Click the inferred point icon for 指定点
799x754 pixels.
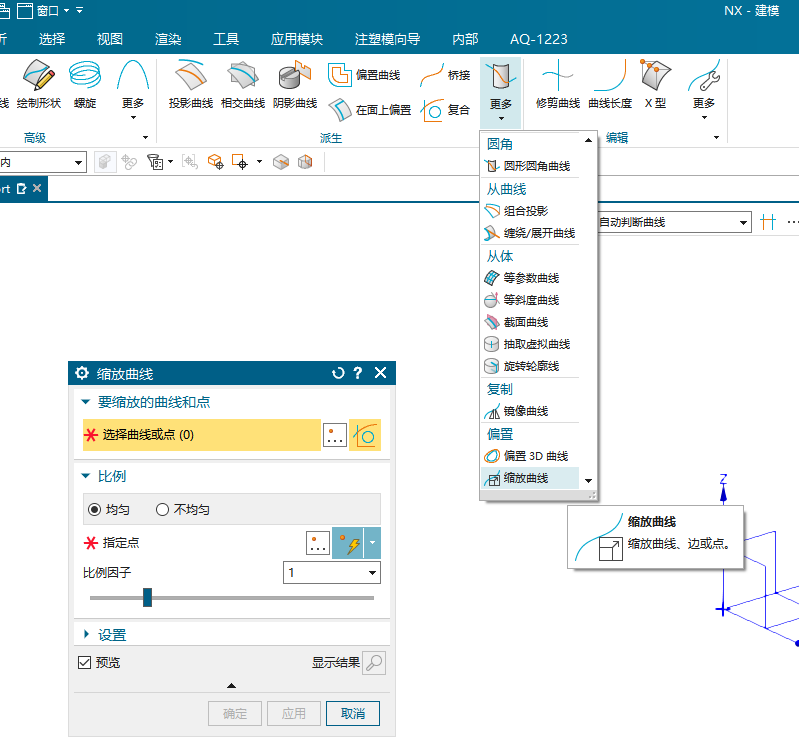(x=348, y=543)
